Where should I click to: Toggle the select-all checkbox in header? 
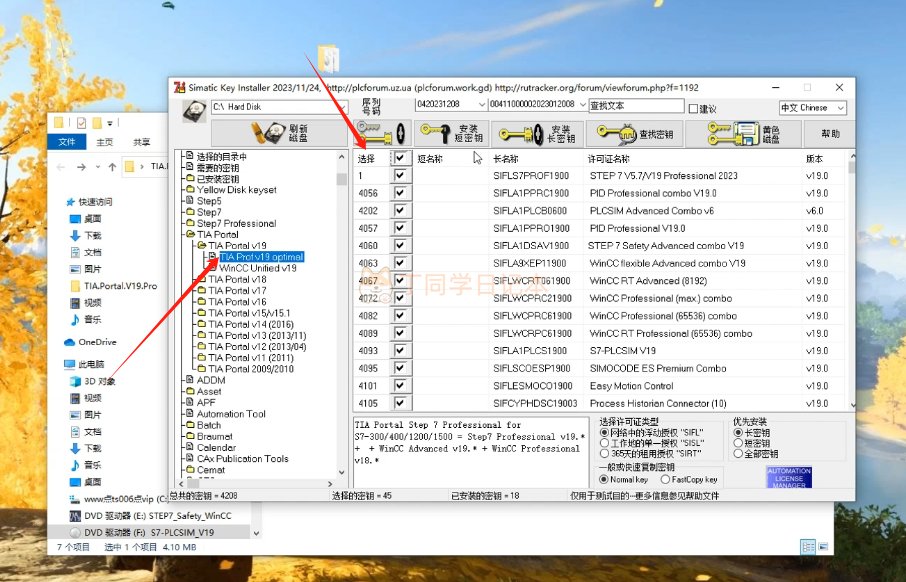pos(400,158)
